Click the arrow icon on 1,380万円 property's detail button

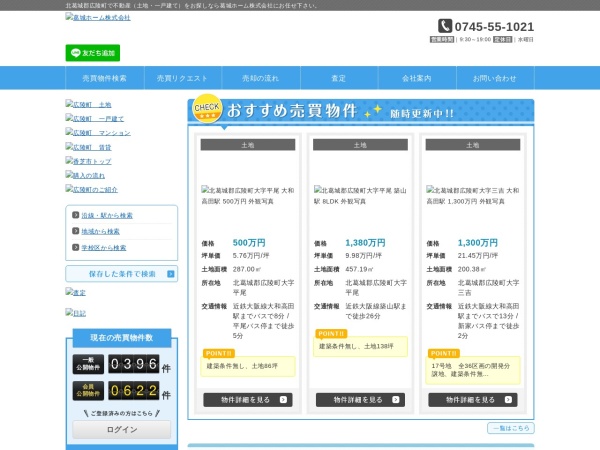click(x=396, y=399)
